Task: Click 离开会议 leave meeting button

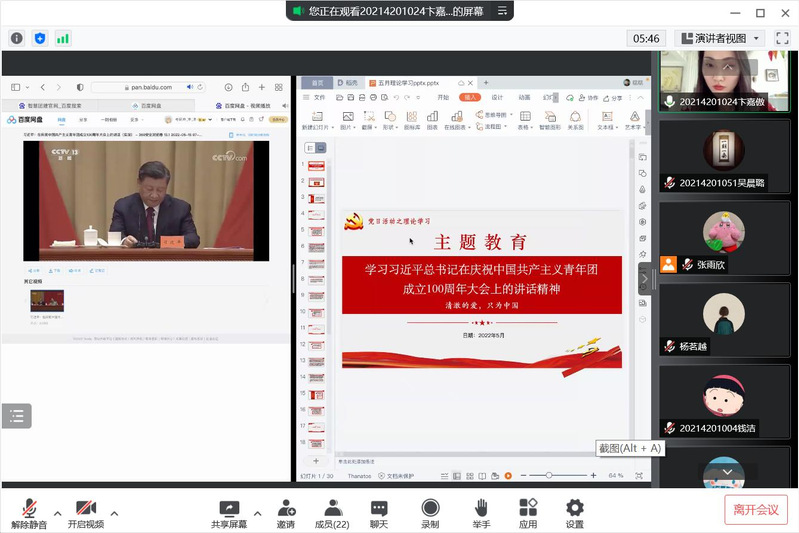Action: click(x=756, y=510)
